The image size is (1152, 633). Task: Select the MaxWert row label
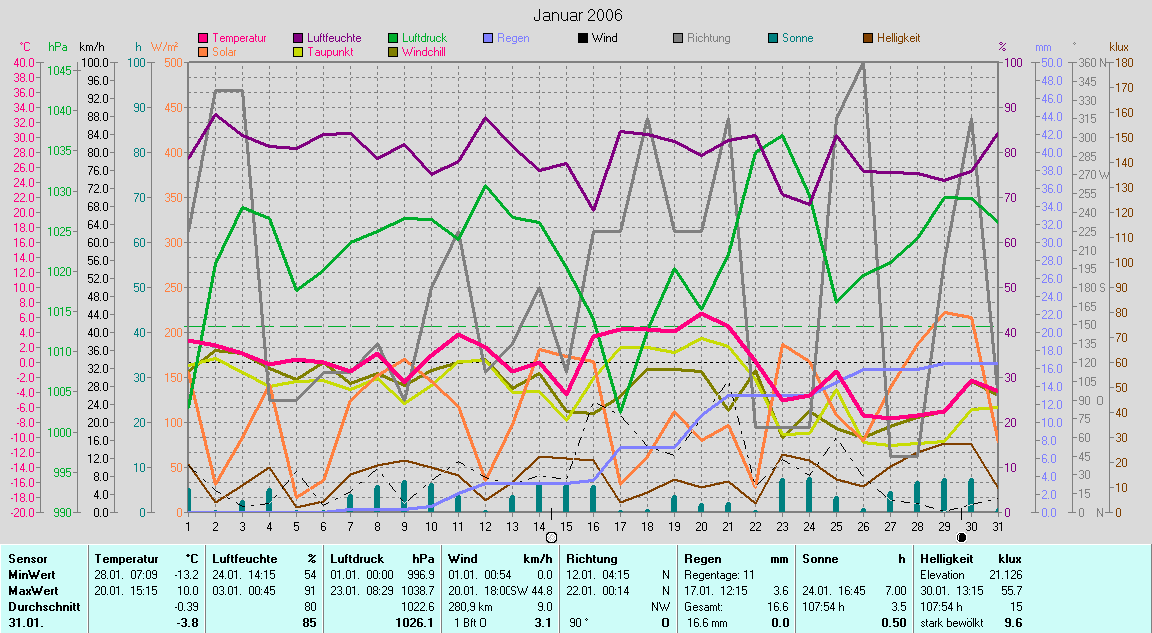coord(30,590)
